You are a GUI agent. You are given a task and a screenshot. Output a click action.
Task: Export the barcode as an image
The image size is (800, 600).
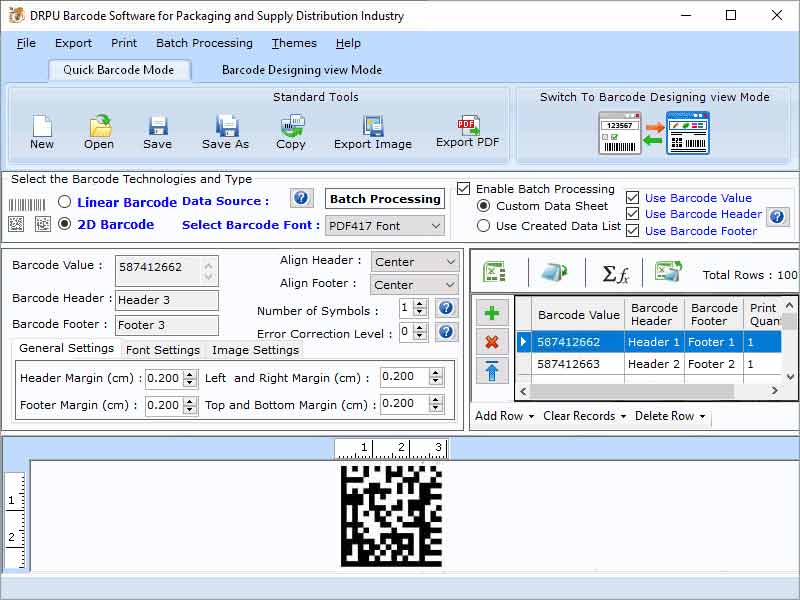point(371,130)
